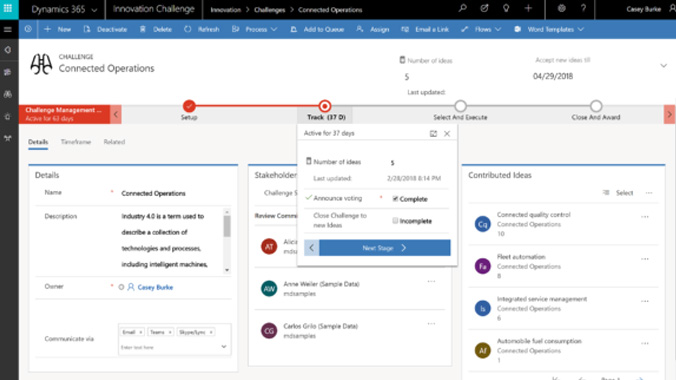Open the Dynamics 365 app launcher grid
Image resolution: width=676 pixels, height=380 pixels.
8,9
